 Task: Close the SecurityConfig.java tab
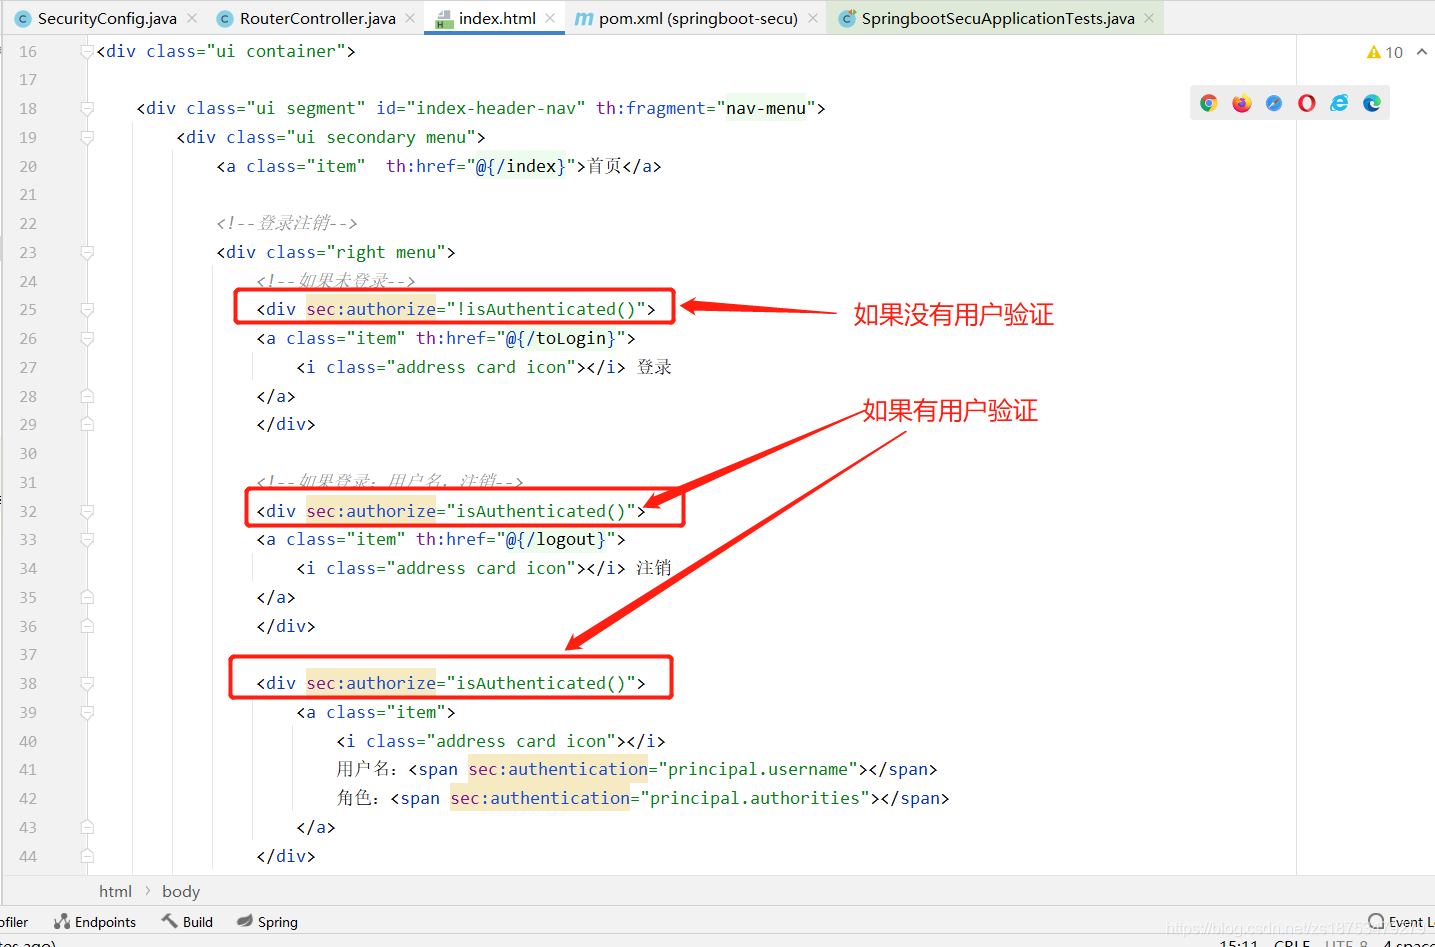click(x=192, y=18)
